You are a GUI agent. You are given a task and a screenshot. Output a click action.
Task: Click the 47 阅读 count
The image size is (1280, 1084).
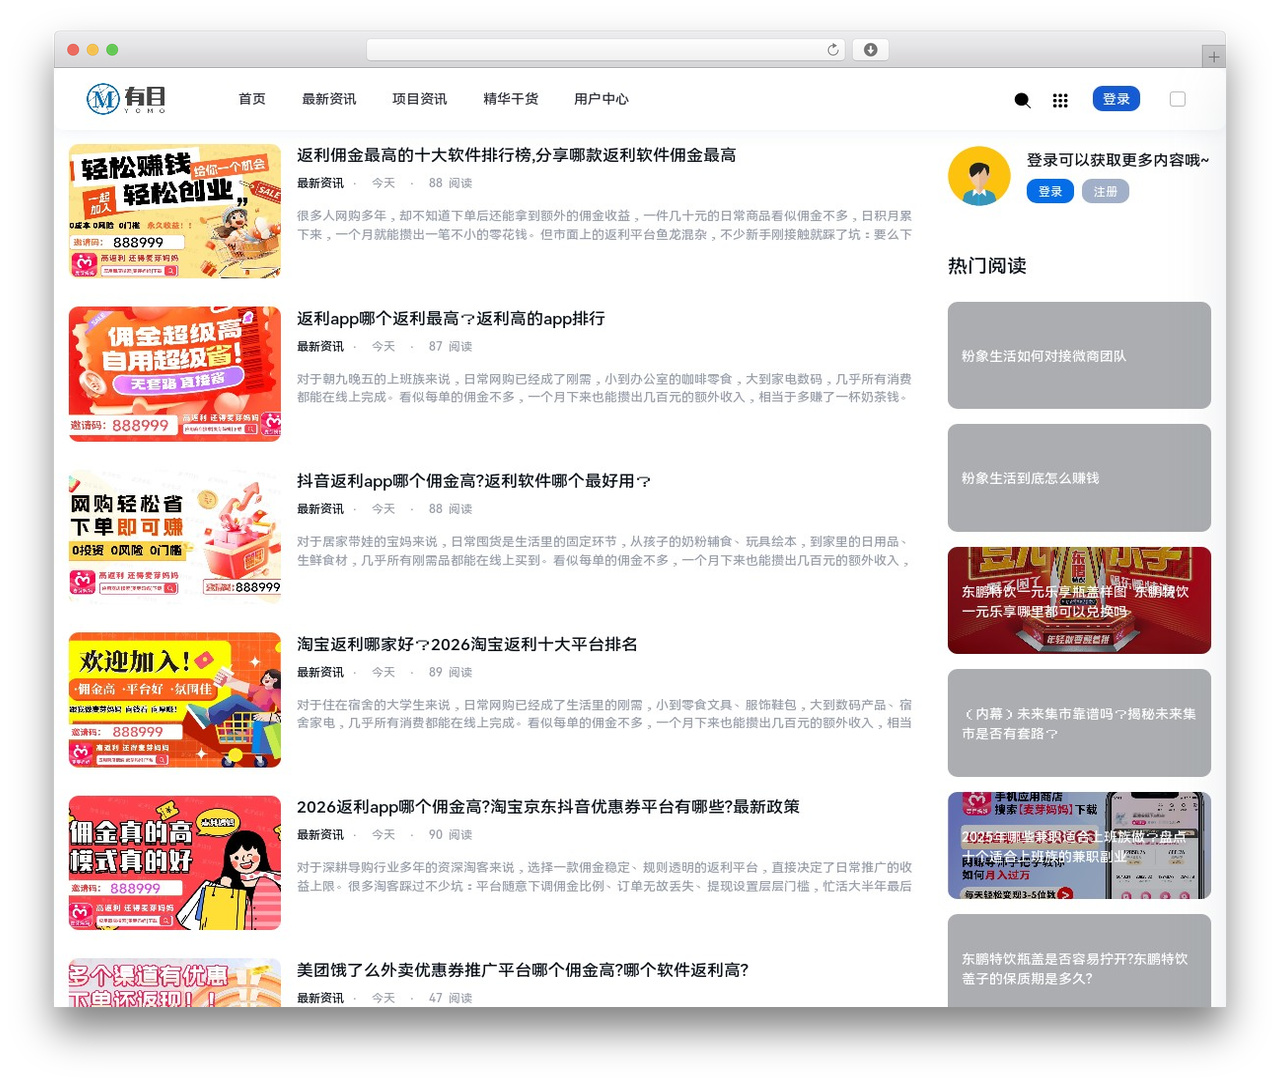pos(450,998)
